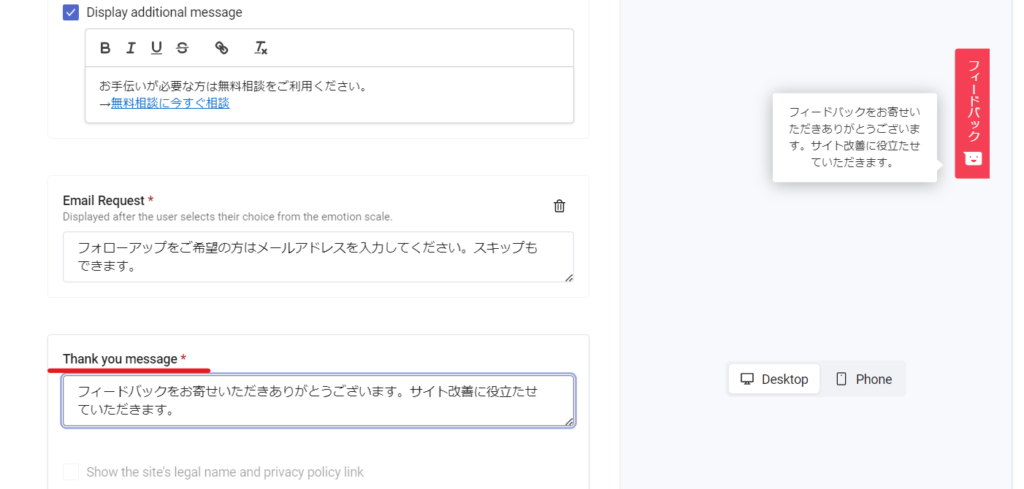Uncheck the Display additional message checkbox
This screenshot has width=1024, height=489.
point(71,13)
